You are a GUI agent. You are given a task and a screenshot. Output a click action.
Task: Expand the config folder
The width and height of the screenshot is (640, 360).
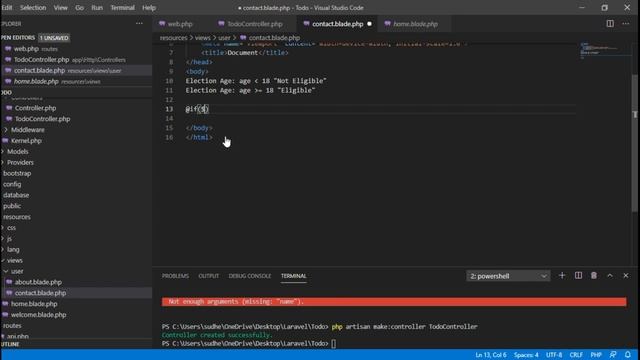click(x=76, y=184)
